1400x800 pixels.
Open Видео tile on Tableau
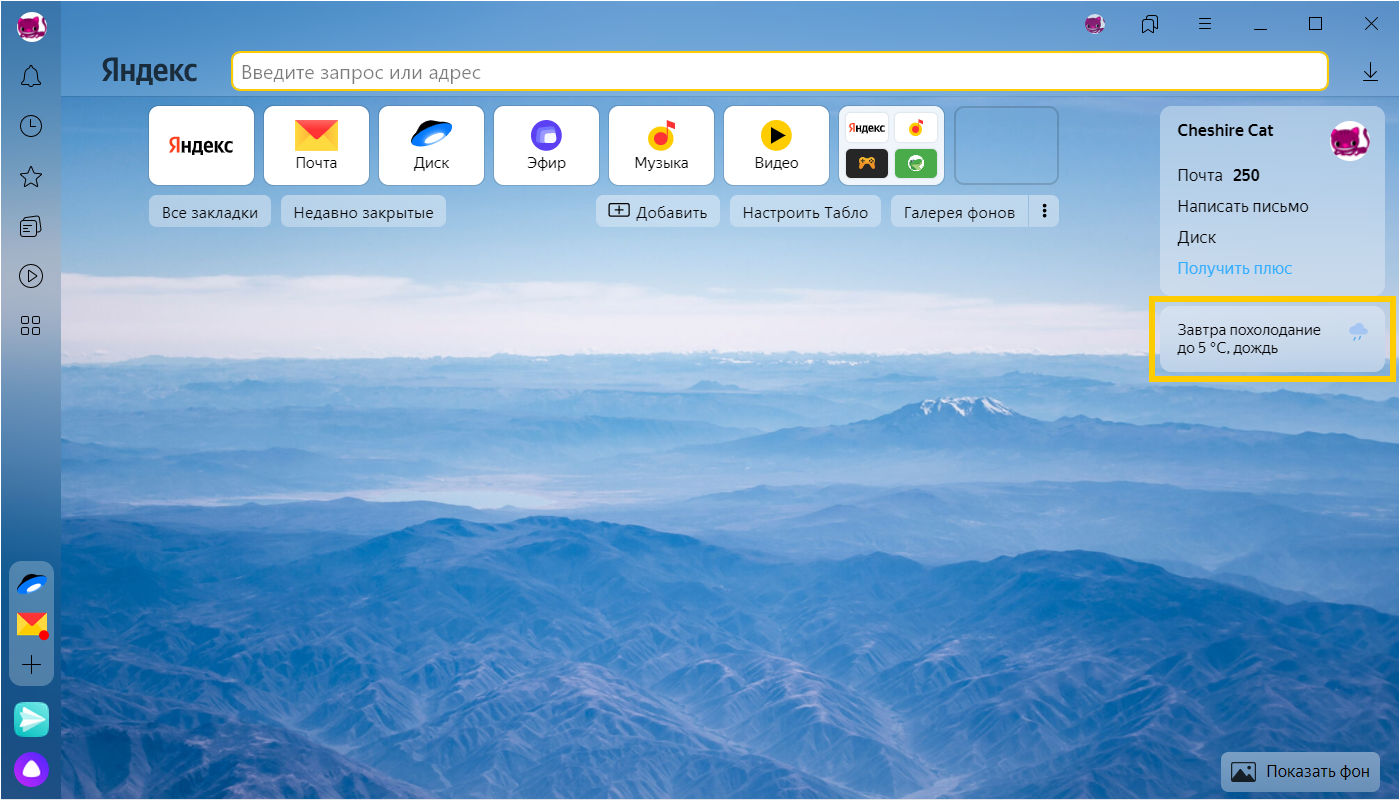coord(776,146)
